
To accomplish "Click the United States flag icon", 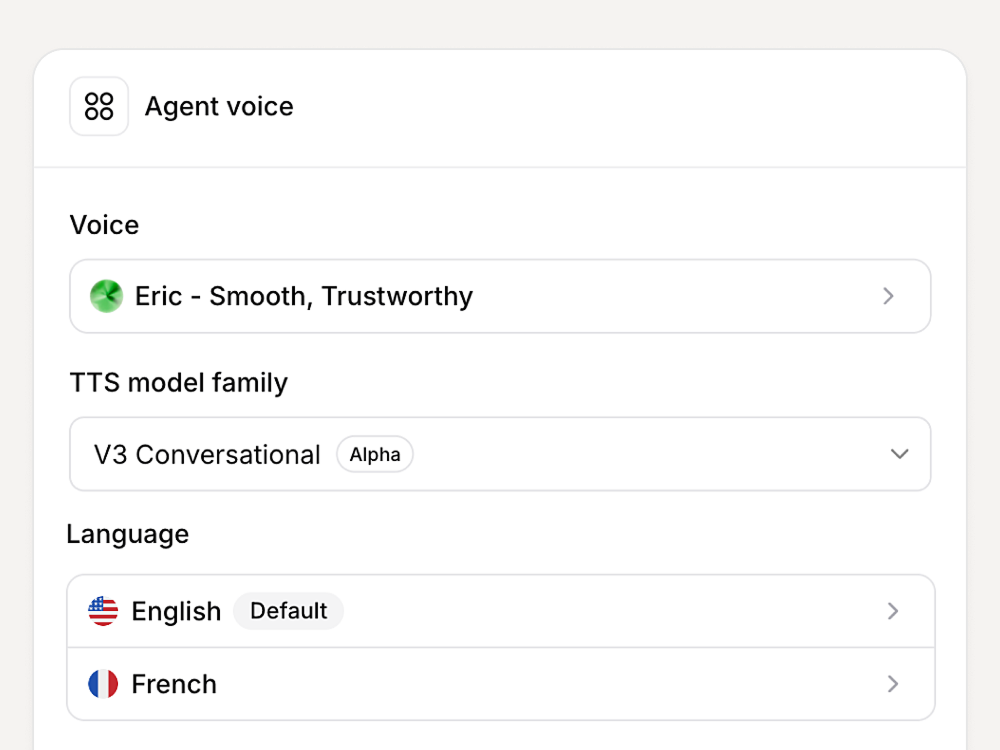I will coord(103,611).
